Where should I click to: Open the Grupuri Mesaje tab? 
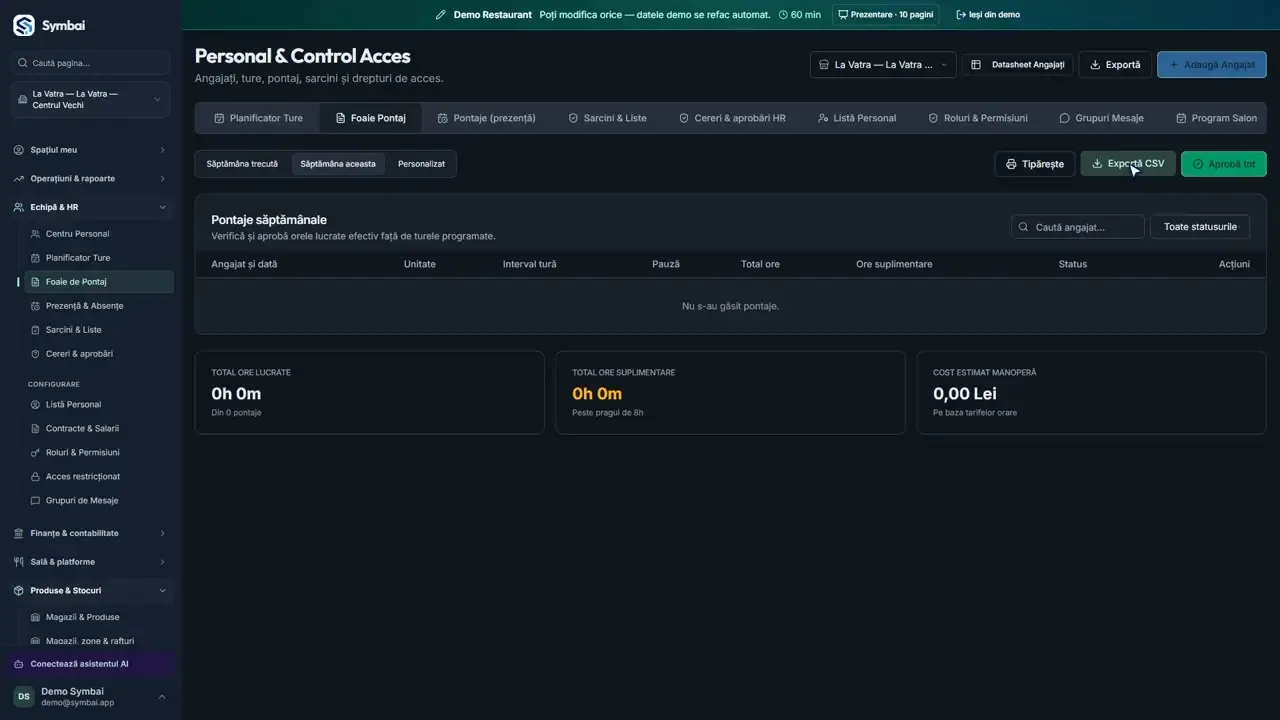[1101, 118]
